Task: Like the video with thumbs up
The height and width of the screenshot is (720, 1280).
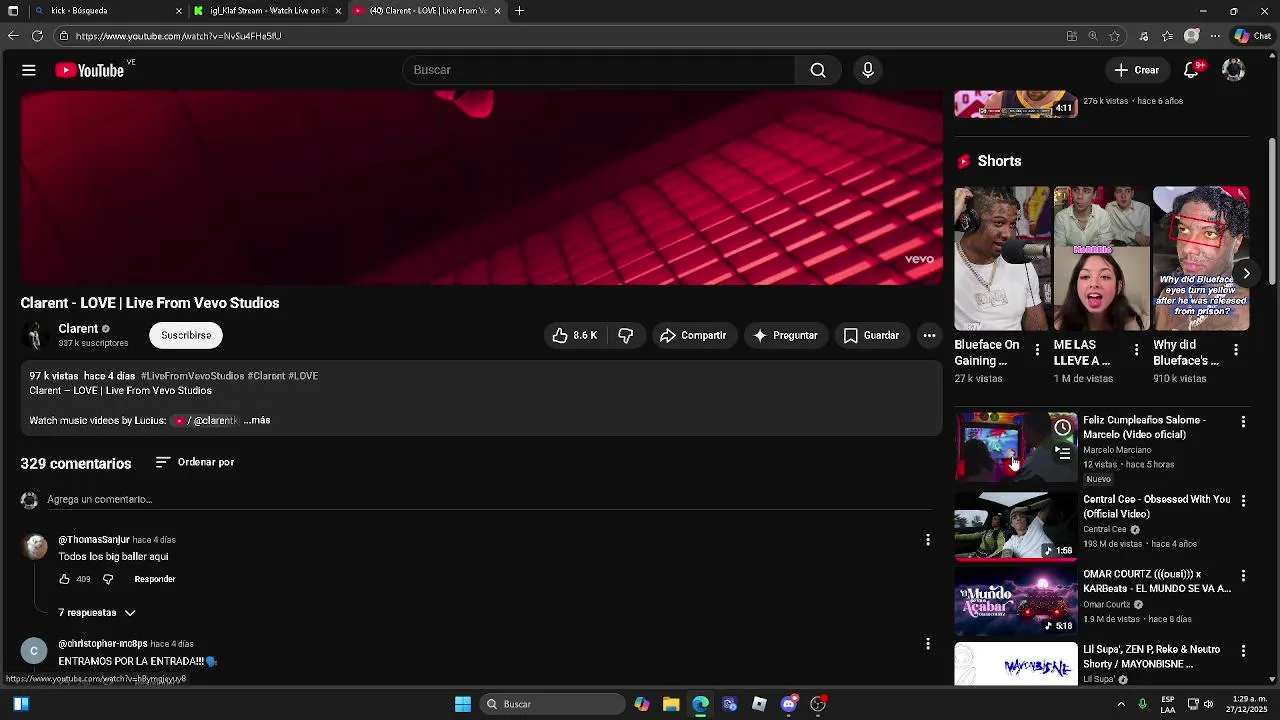Action: 574,336
